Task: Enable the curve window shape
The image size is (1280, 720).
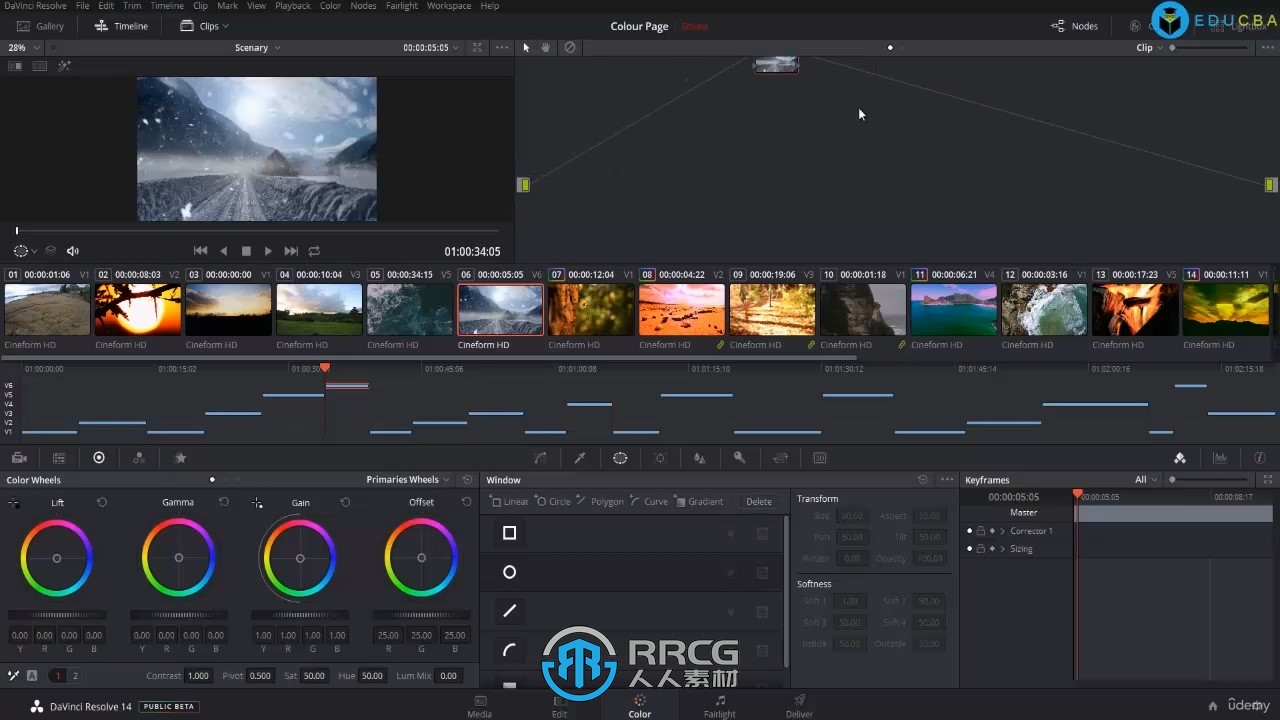Action: [509, 650]
